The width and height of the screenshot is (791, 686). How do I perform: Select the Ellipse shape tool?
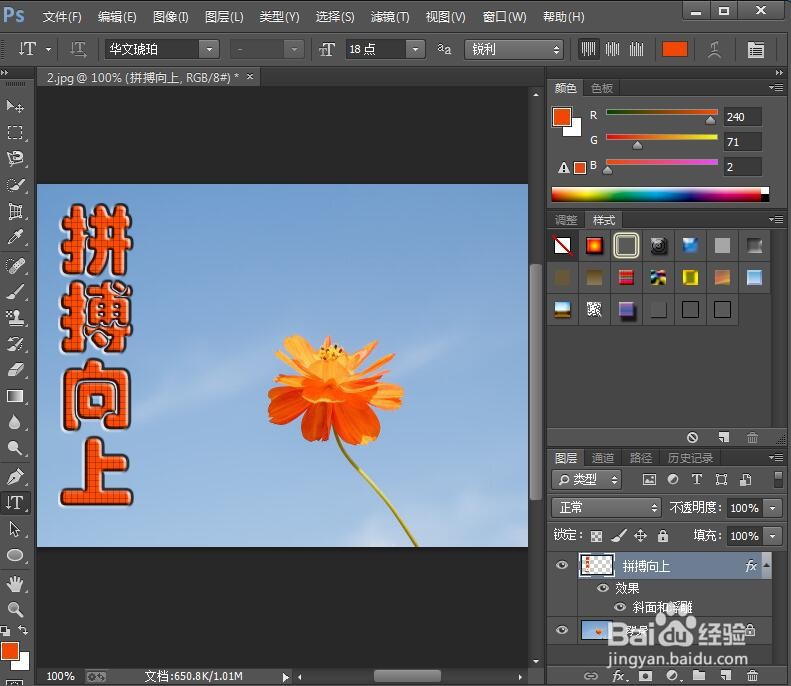click(15, 555)
